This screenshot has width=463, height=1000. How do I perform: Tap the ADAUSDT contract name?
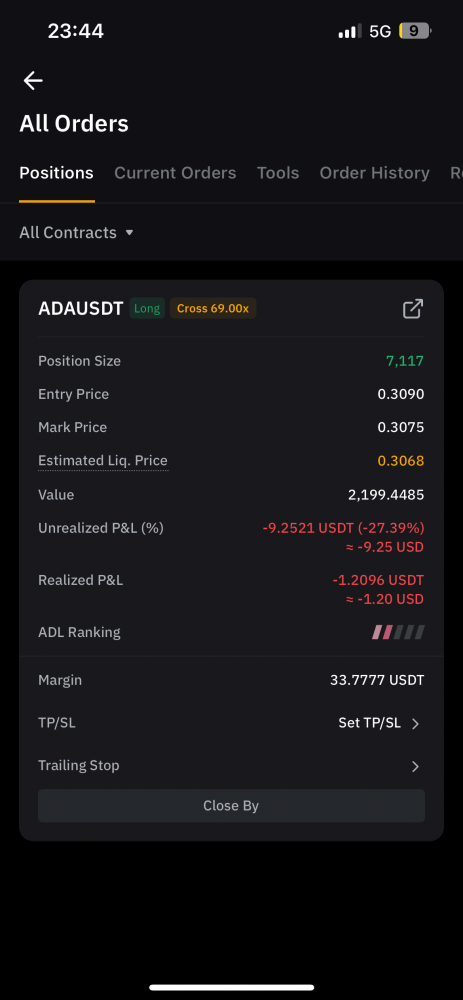(80, 309)
